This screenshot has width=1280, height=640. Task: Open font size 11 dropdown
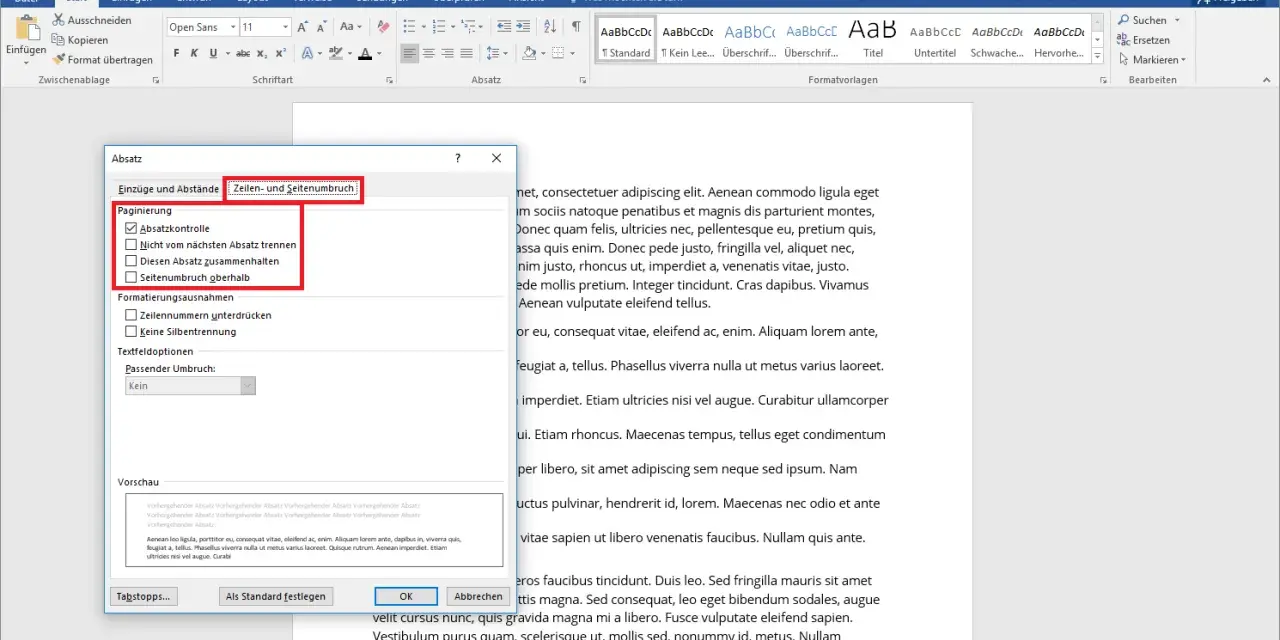[x=285, y=27]
